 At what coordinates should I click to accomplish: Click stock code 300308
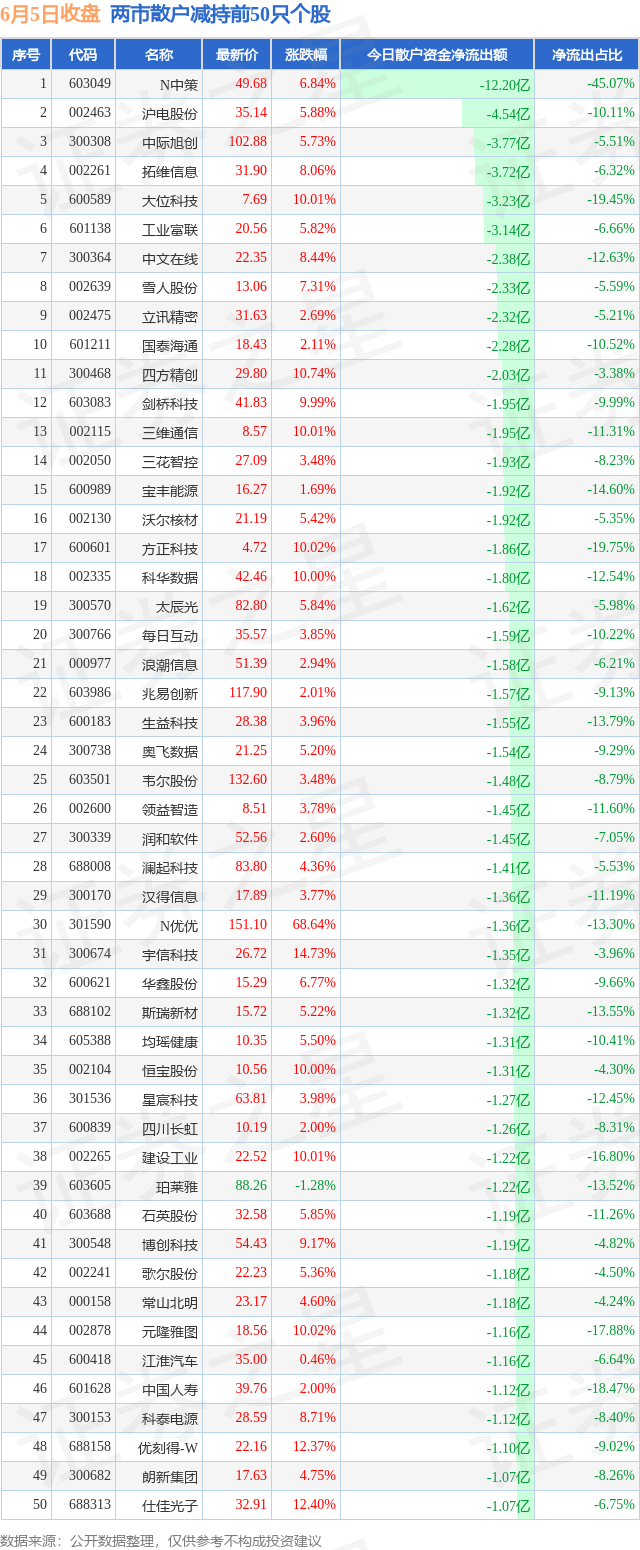[x=89, y=142]
